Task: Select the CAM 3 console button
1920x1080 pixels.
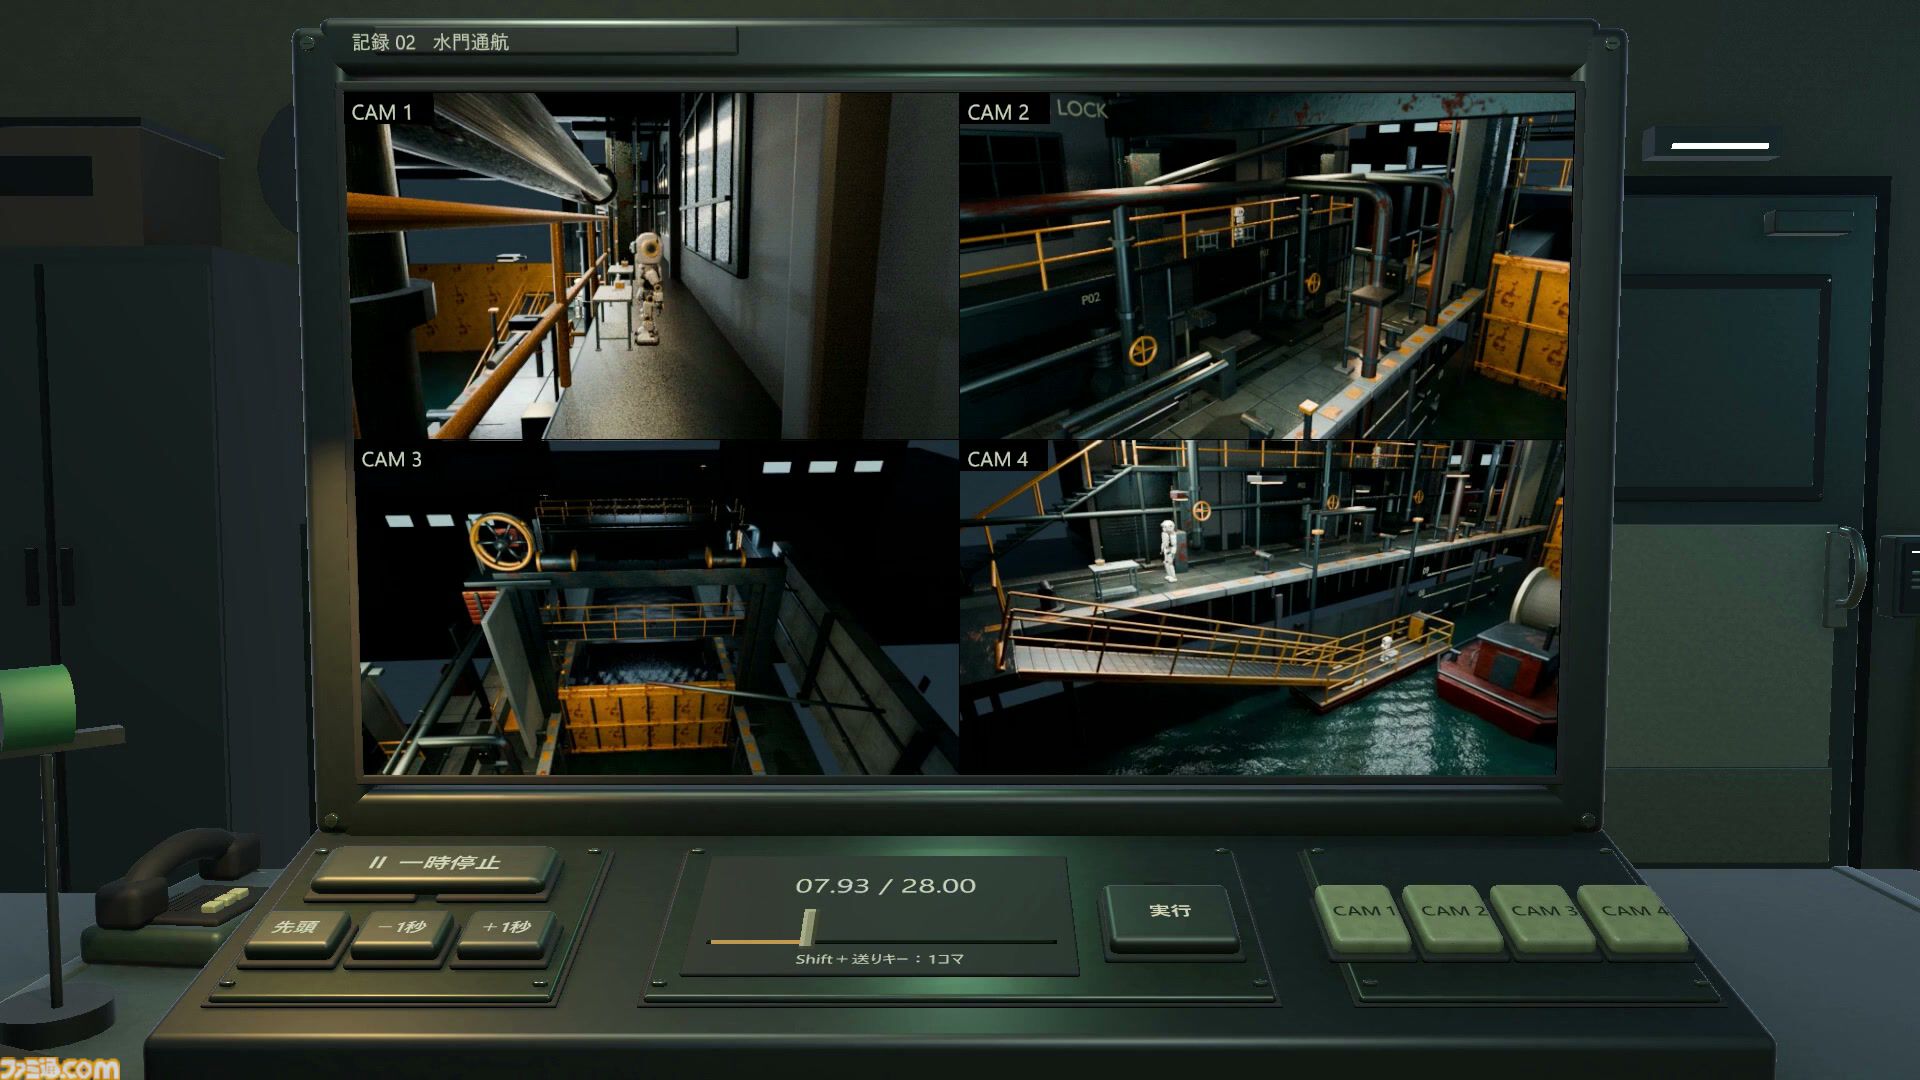Action: point(1540,916)
